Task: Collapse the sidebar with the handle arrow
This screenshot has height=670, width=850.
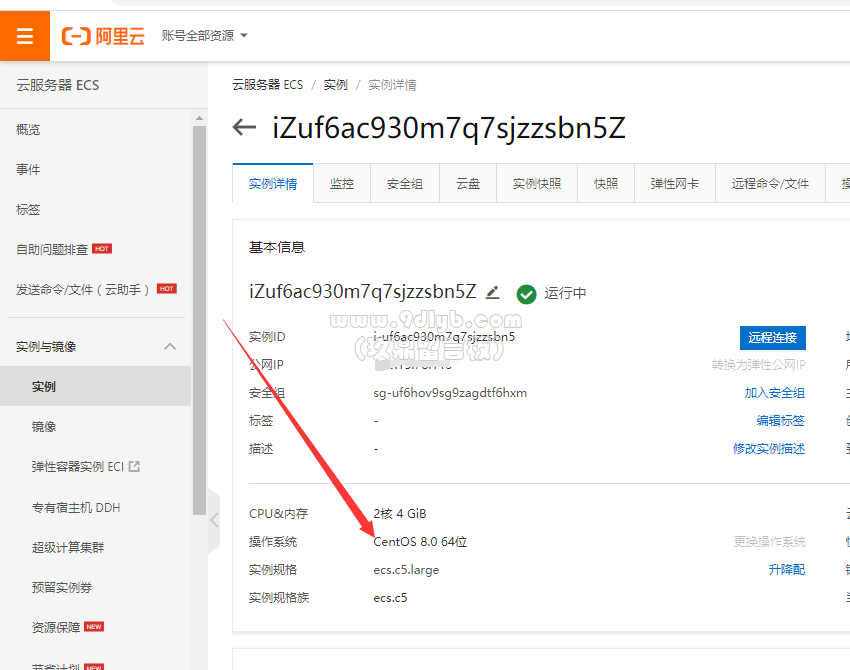Action: [x=214, y=520]
